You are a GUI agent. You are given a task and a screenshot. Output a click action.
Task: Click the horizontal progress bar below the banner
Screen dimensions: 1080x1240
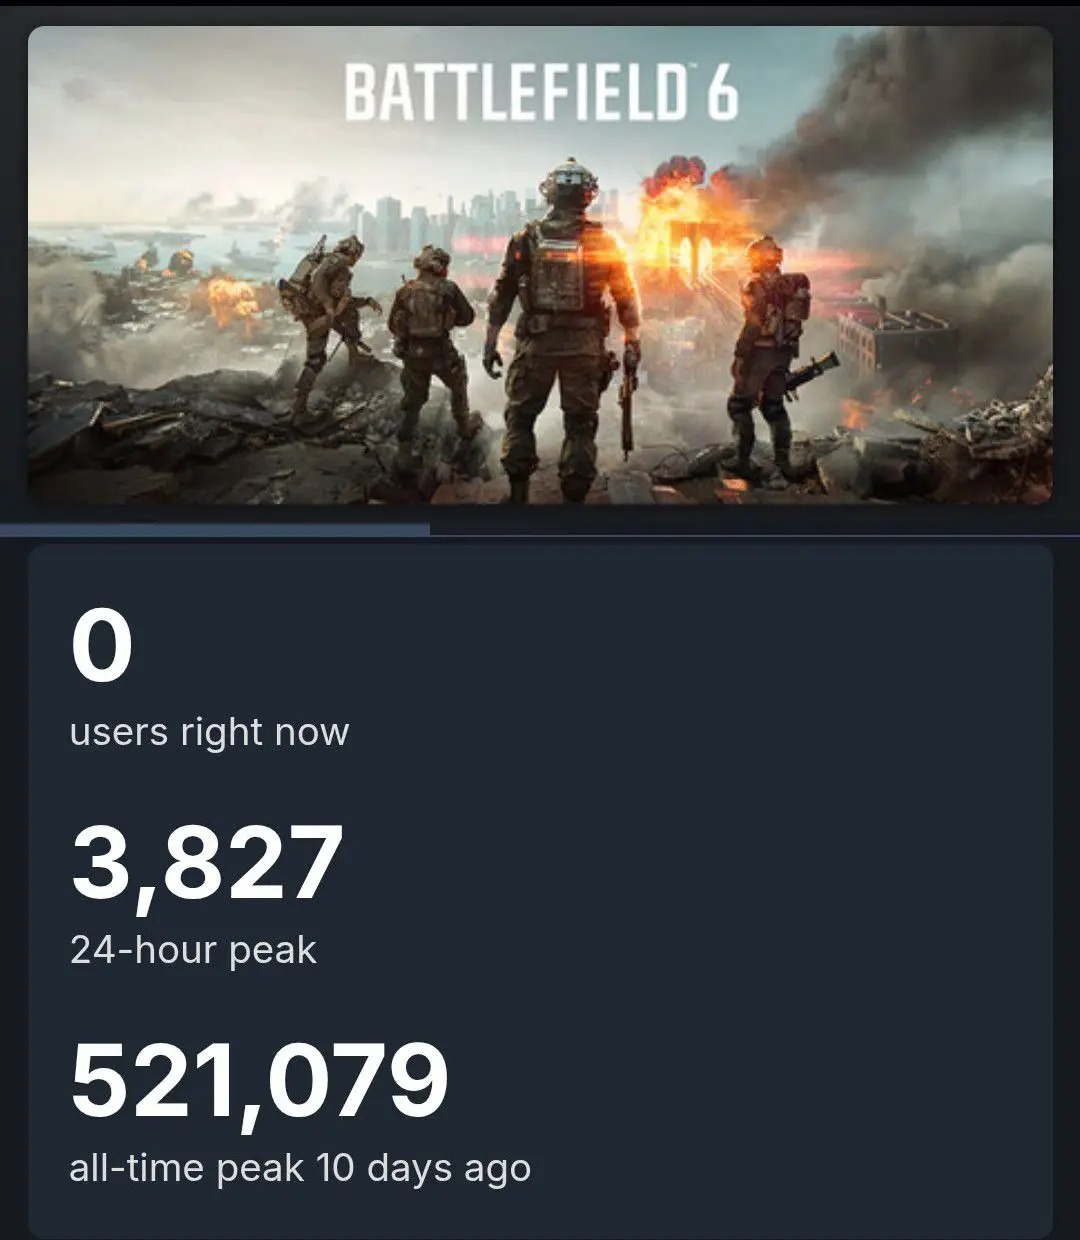tap(215, 530)
